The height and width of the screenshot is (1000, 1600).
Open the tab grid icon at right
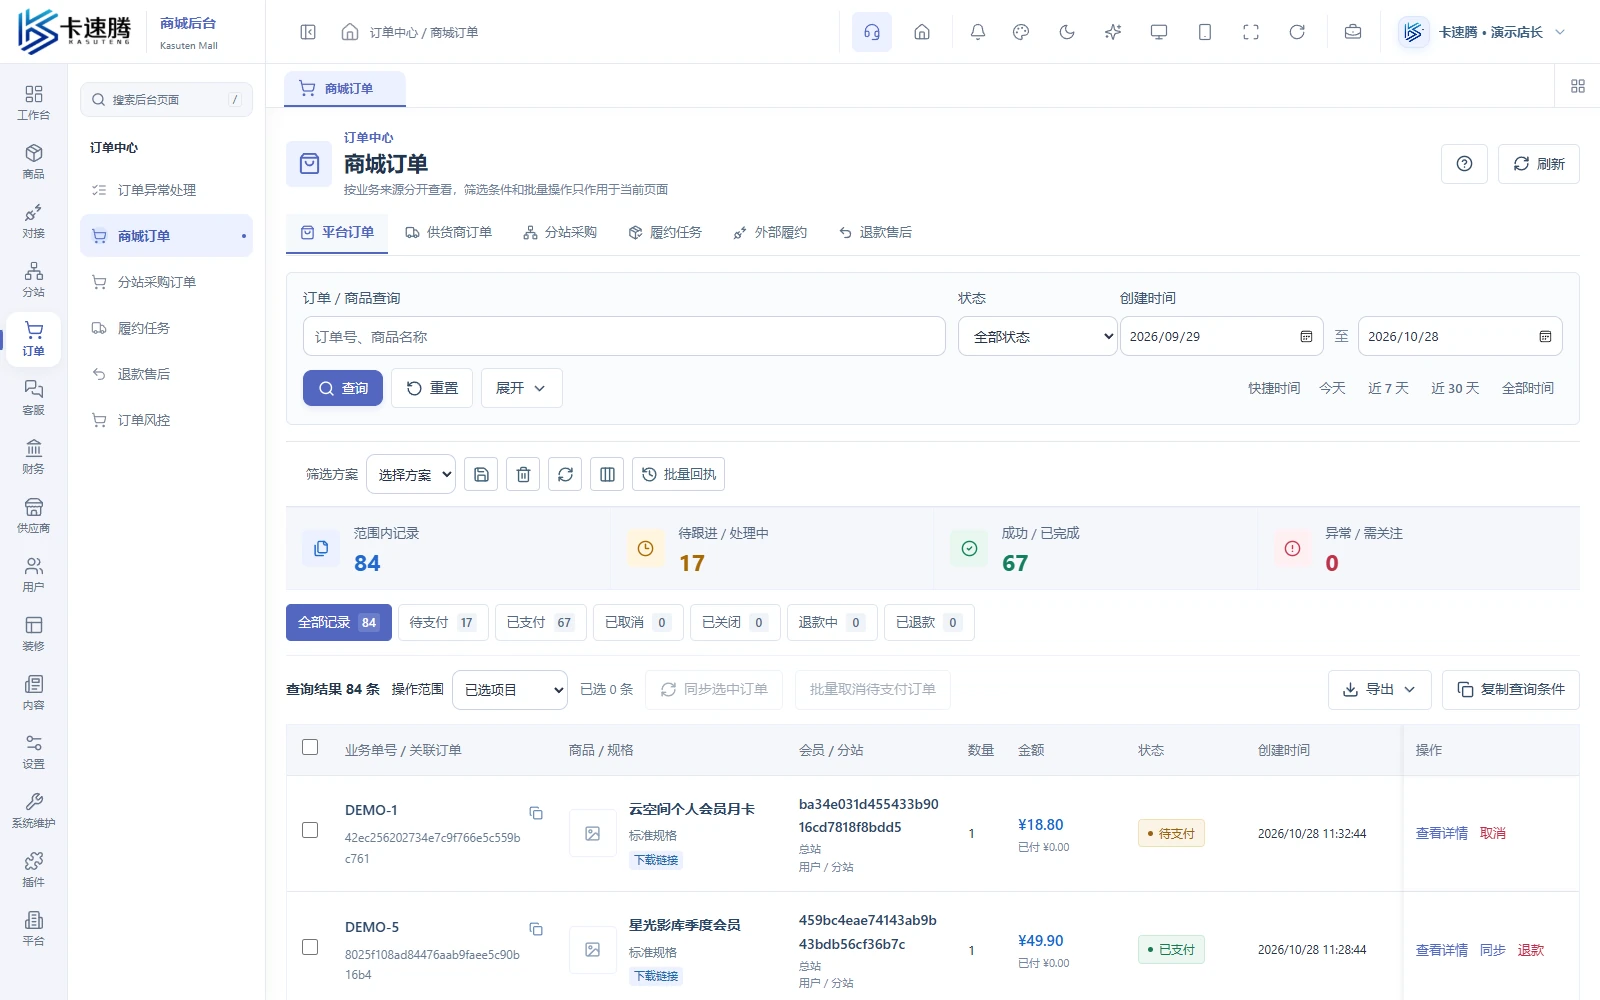[x=1578, y=87]
